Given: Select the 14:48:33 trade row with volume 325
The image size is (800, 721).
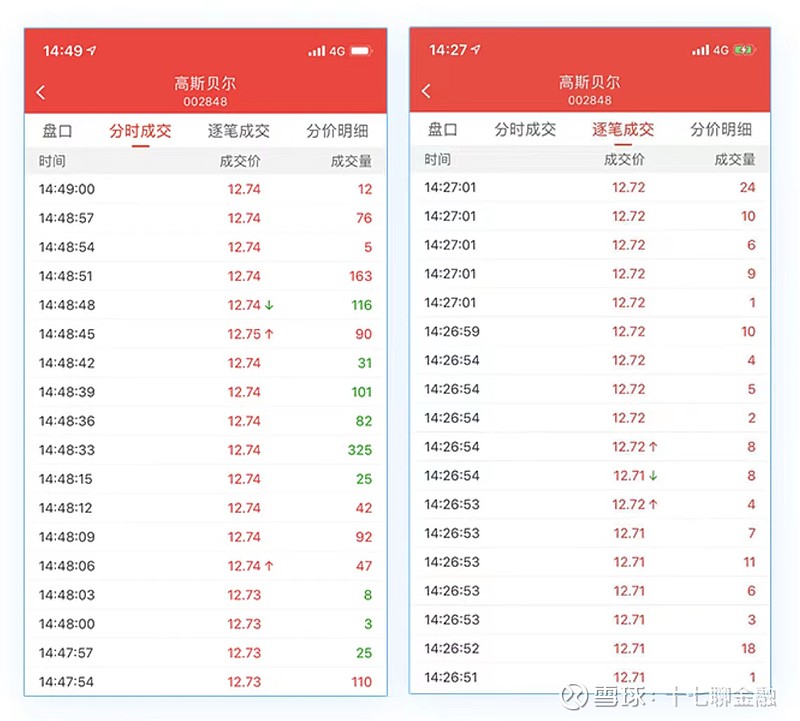Looking at the screenshot, I should tap(205, 450).
